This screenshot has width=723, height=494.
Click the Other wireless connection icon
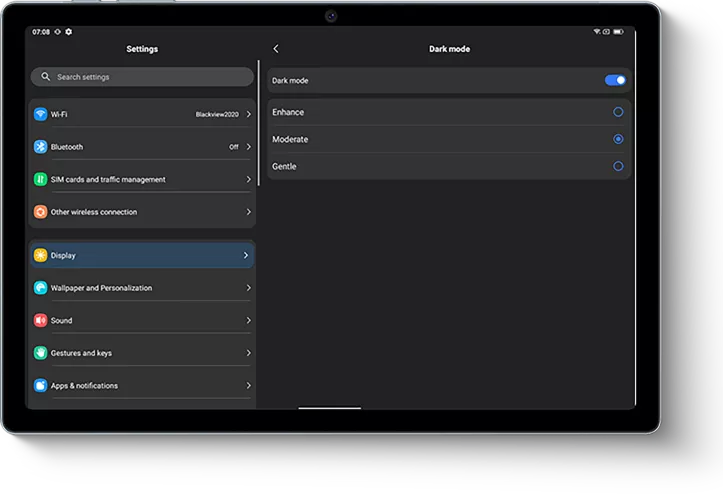[41, 212]
